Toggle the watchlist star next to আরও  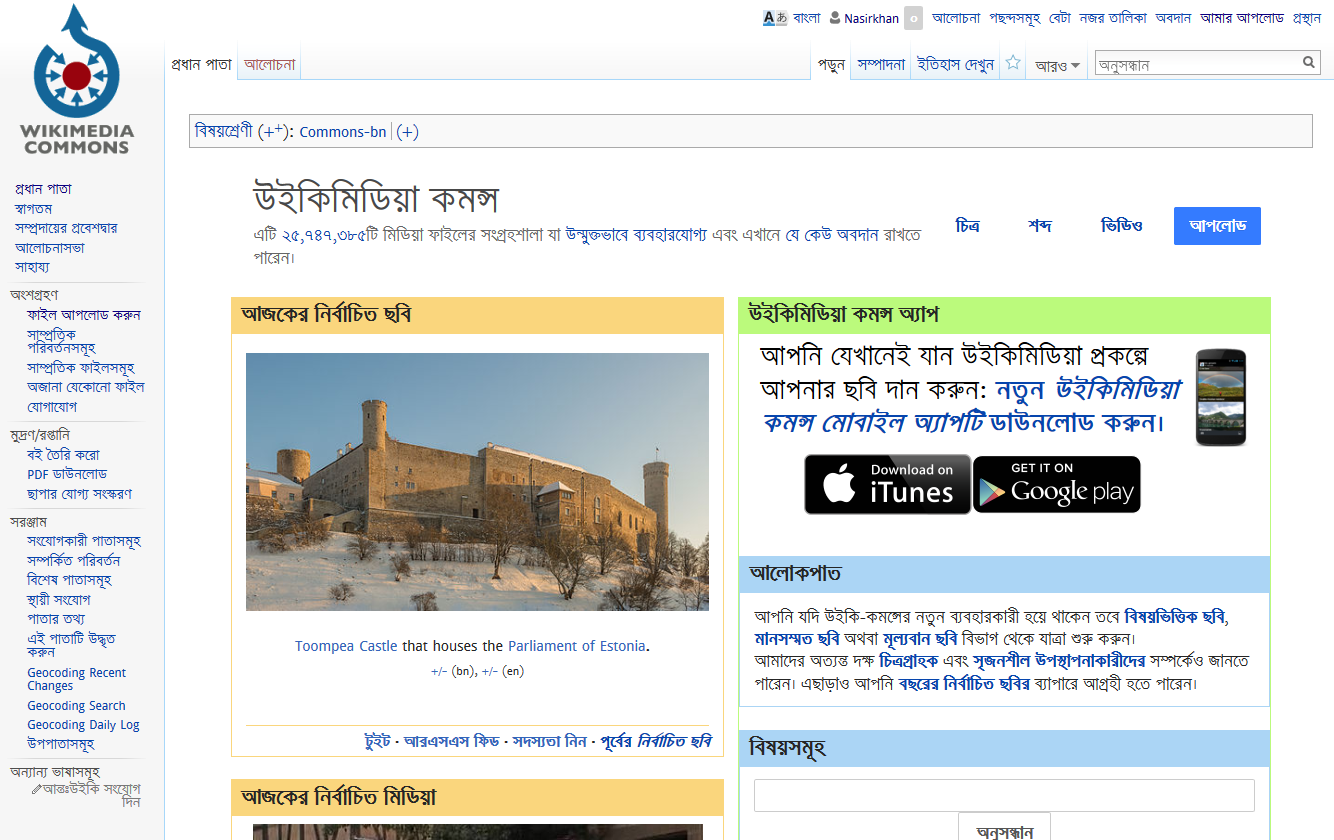point(1013,61)
